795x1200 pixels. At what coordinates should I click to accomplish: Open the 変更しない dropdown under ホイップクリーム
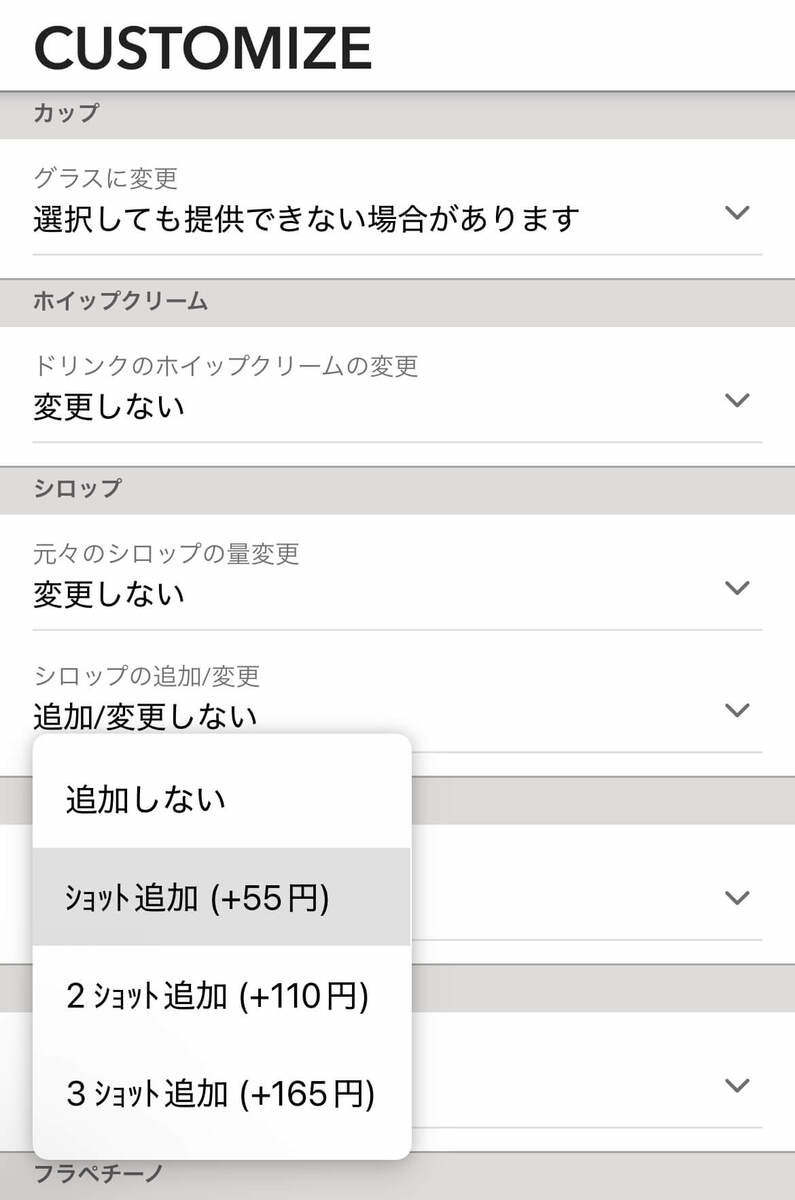click(109, 407)
